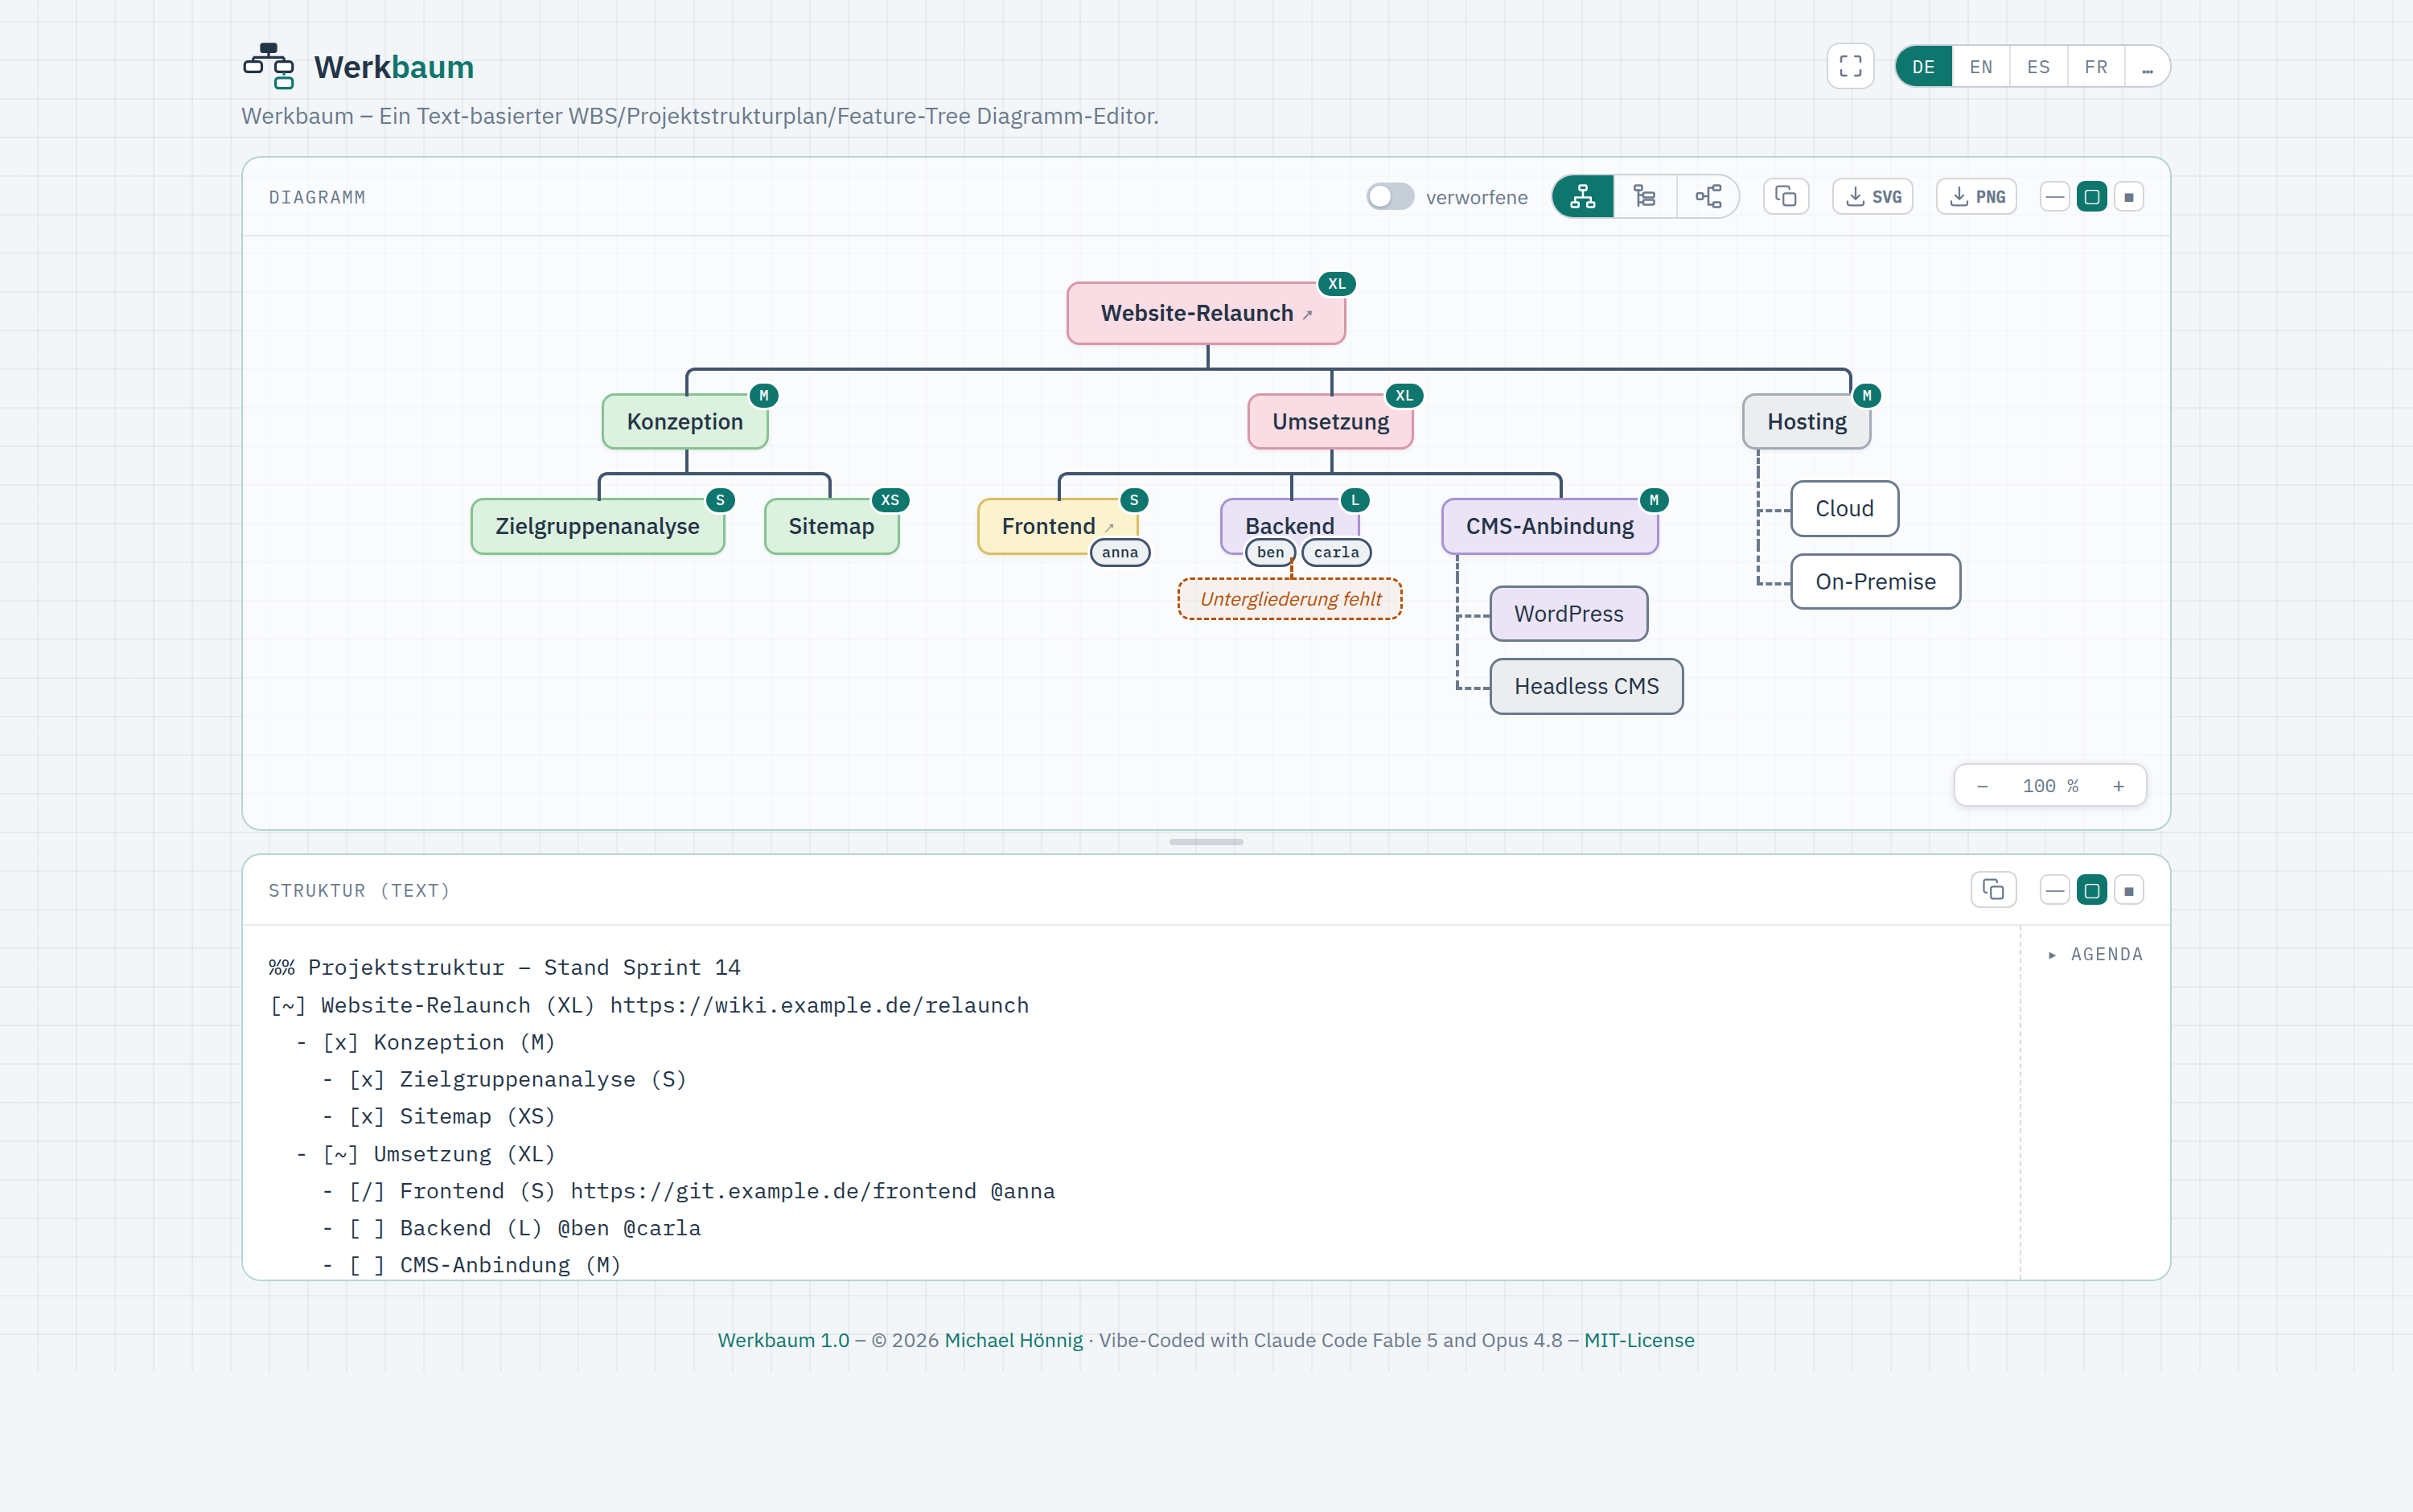This screenshot has height=1512, width=2413.
Task: Select the Hosting node
Action: click(x=1806, y=421)
